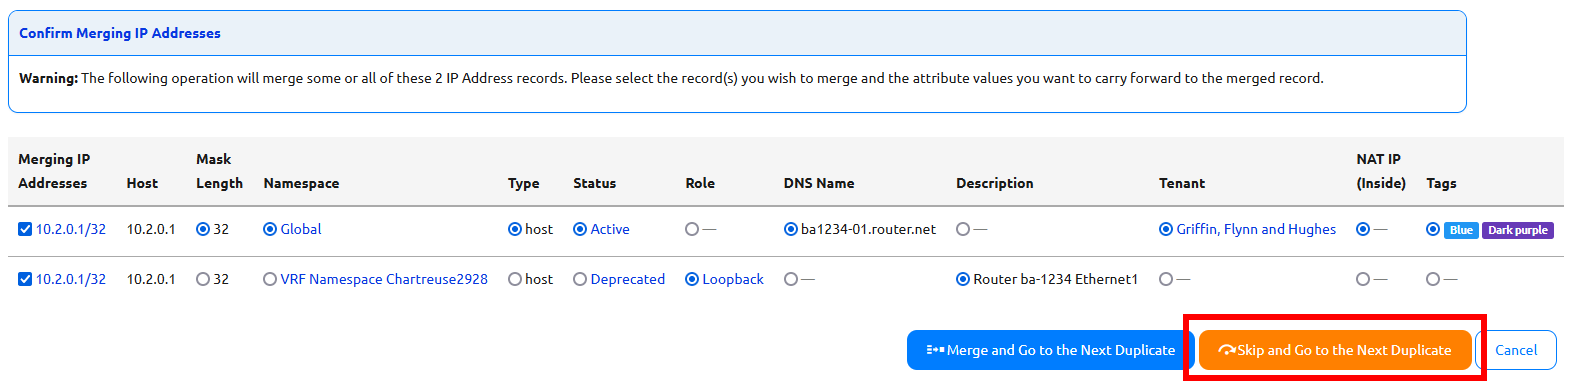Select host type radio in Active row
The image size is (1574, 381).
pyautogui.click(x=515, y=229)
